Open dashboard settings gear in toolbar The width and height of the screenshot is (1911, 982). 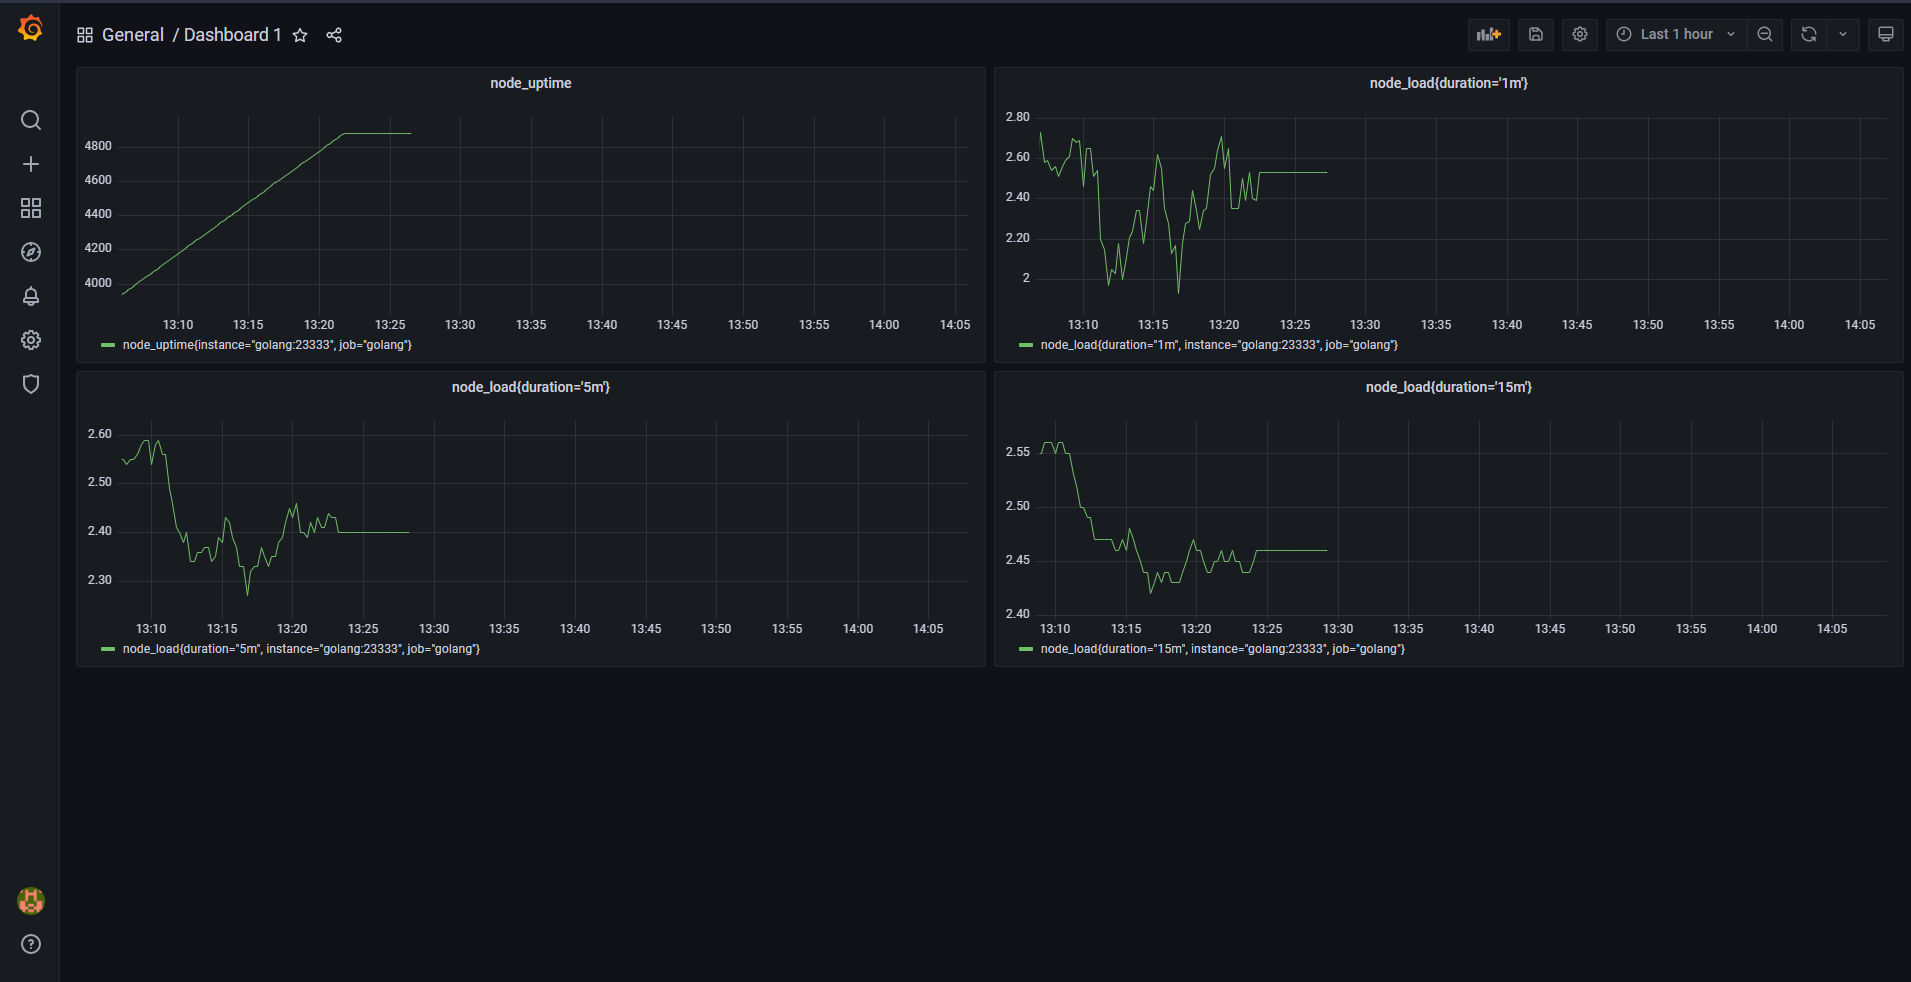[x=1580, y=34]
